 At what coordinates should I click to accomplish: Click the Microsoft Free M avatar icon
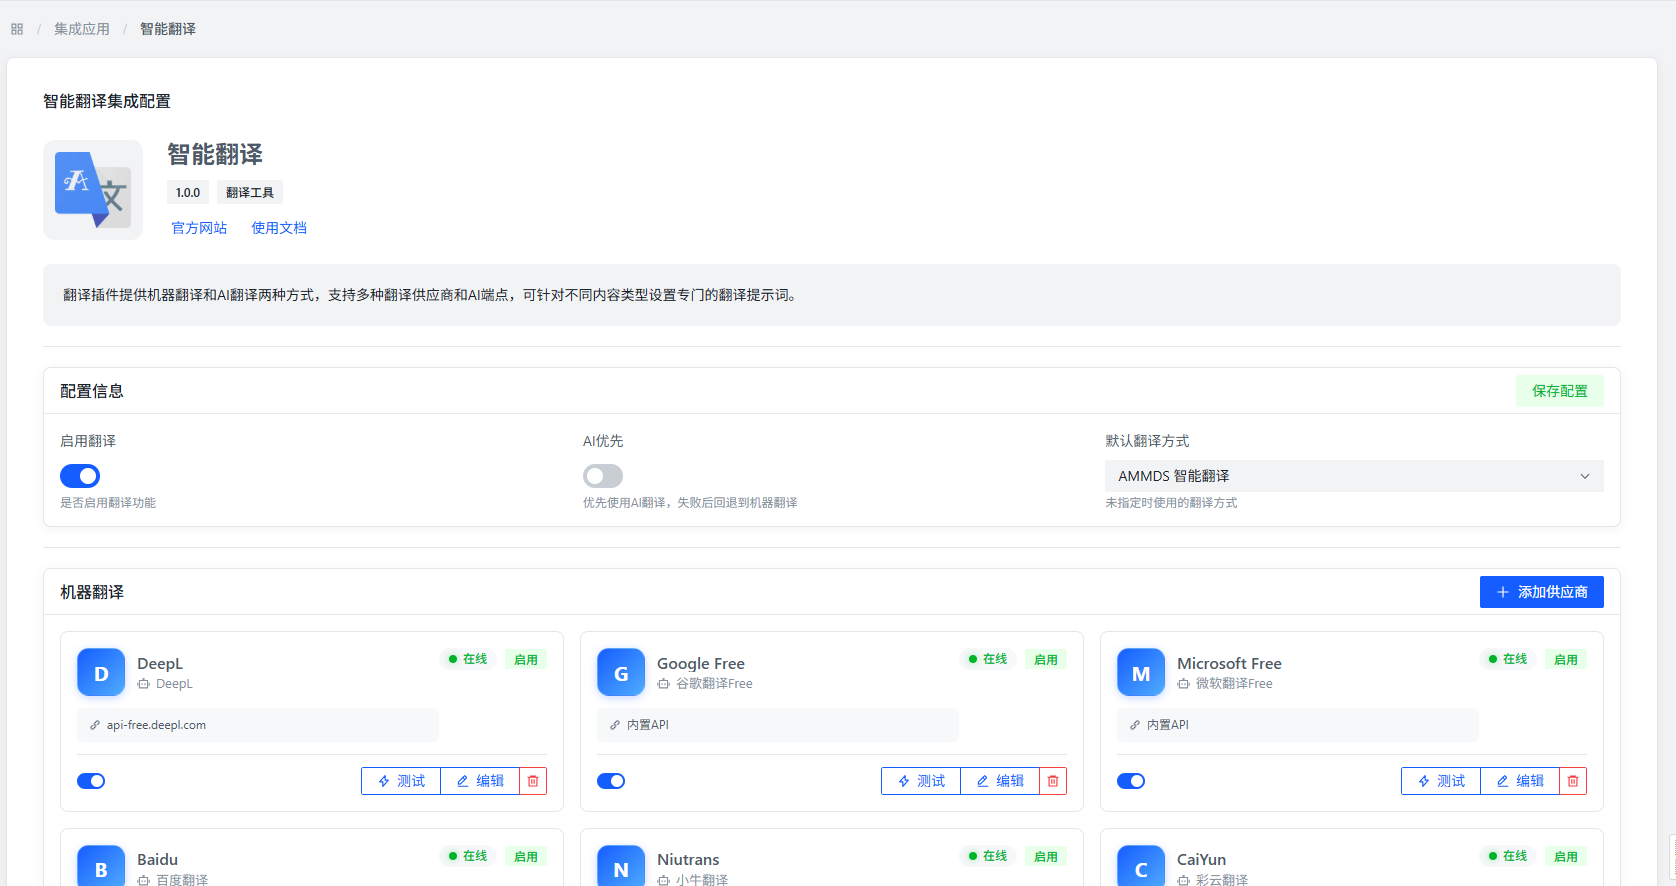(x=1141, y=673)
